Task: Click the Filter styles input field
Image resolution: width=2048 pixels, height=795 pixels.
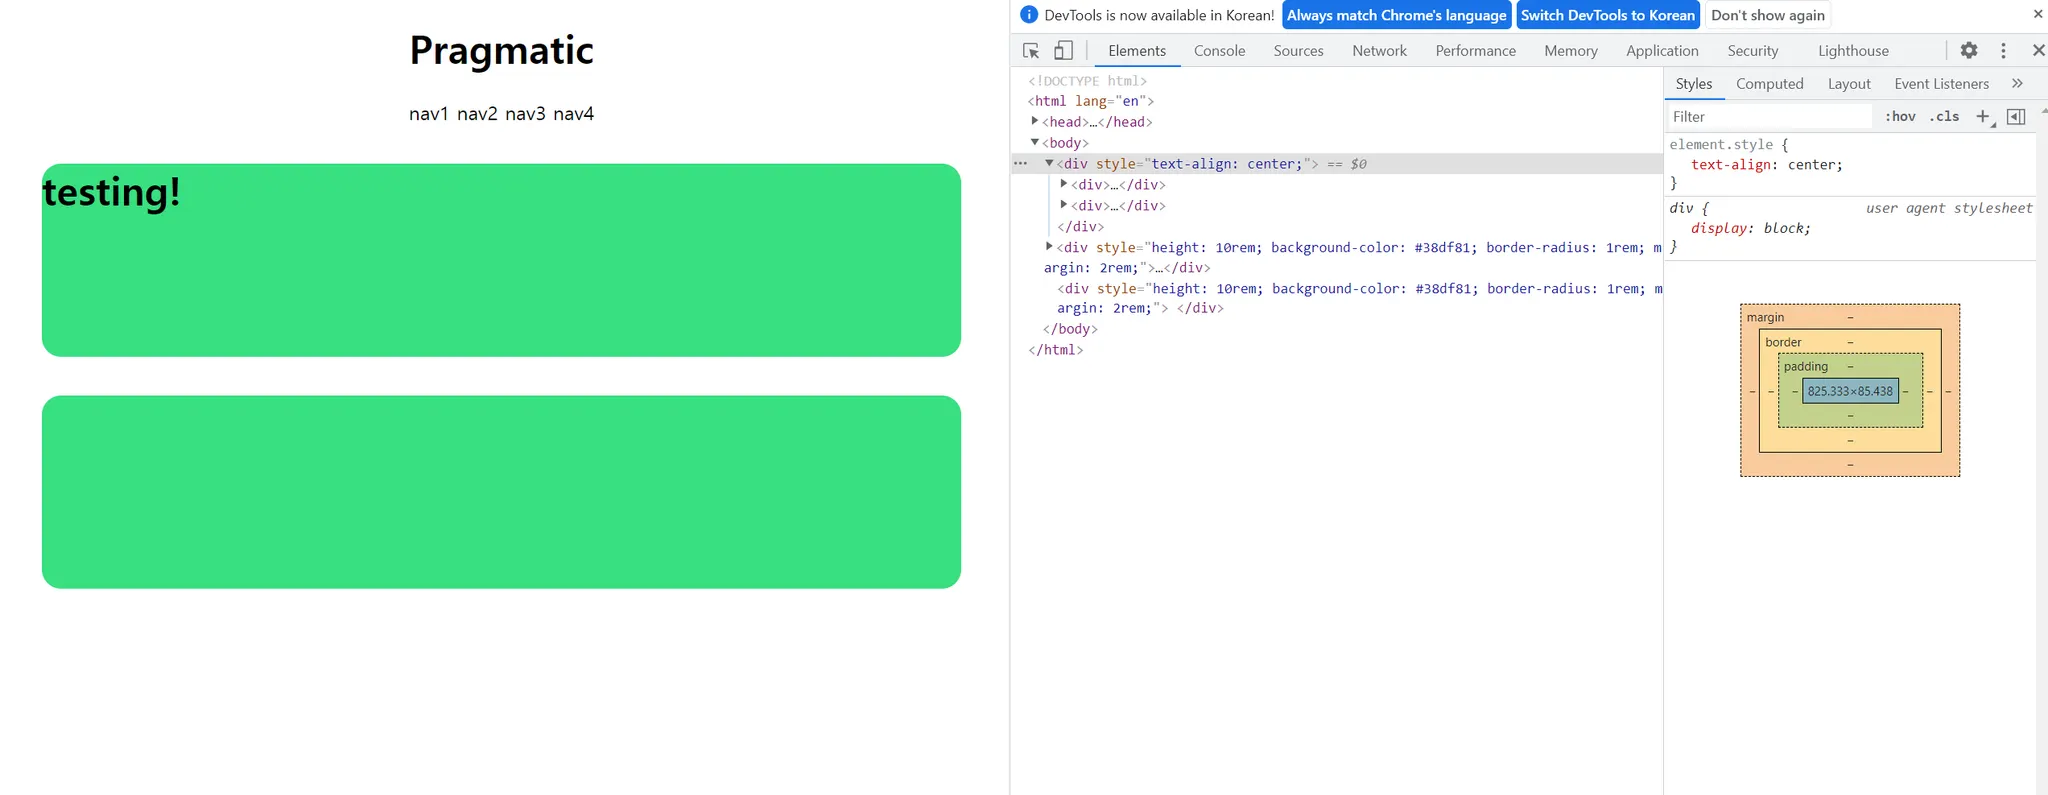Action: pos(1768,117)
